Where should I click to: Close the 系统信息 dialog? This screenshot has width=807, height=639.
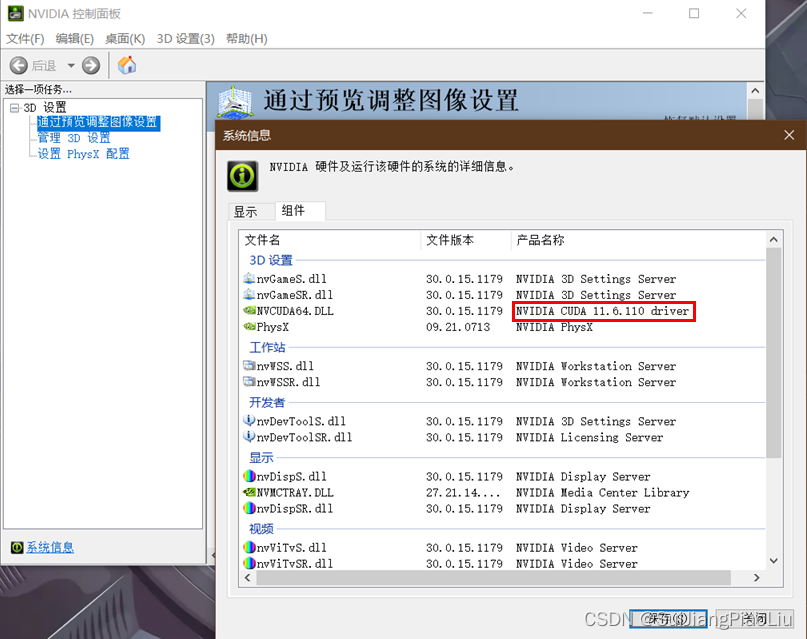coord(789,135)
